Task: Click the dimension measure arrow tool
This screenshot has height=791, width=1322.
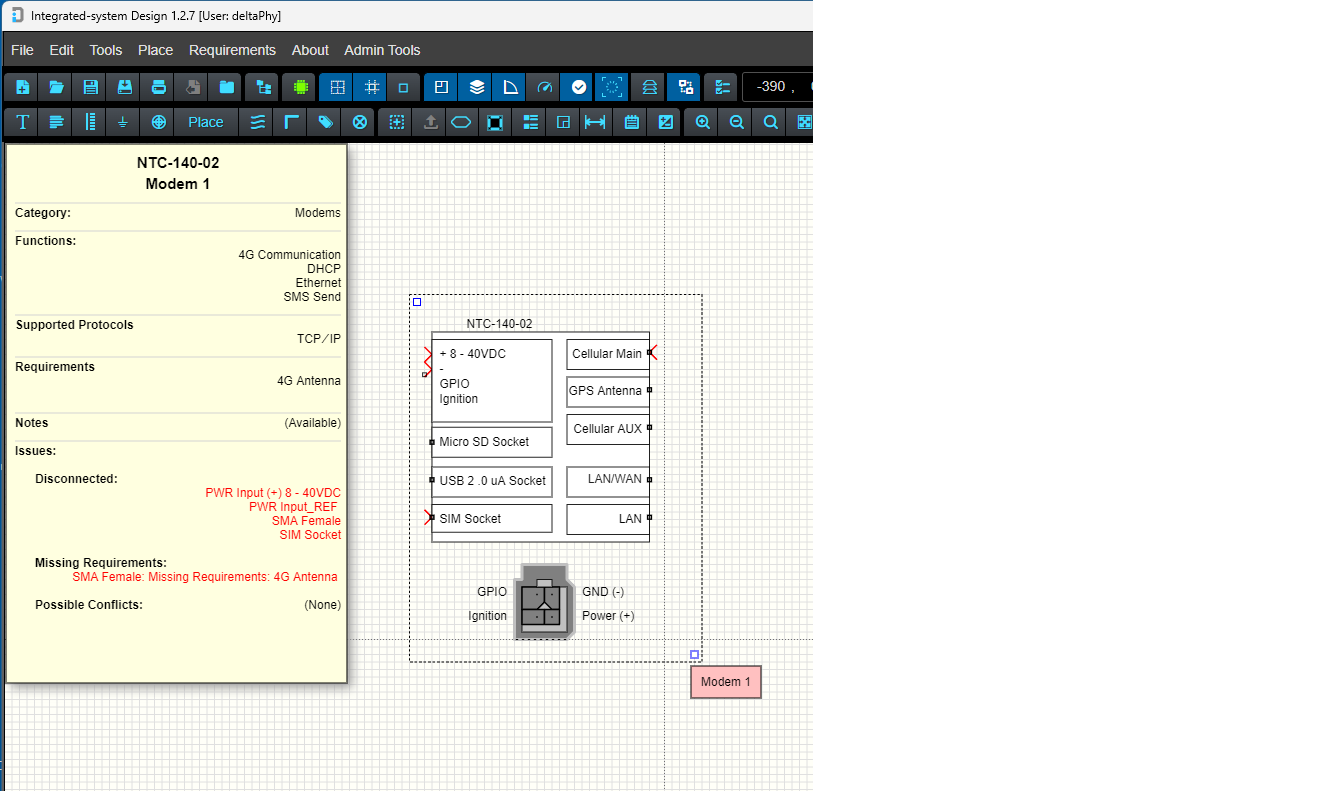Action: pyautogui.click(x=595, y=122)
